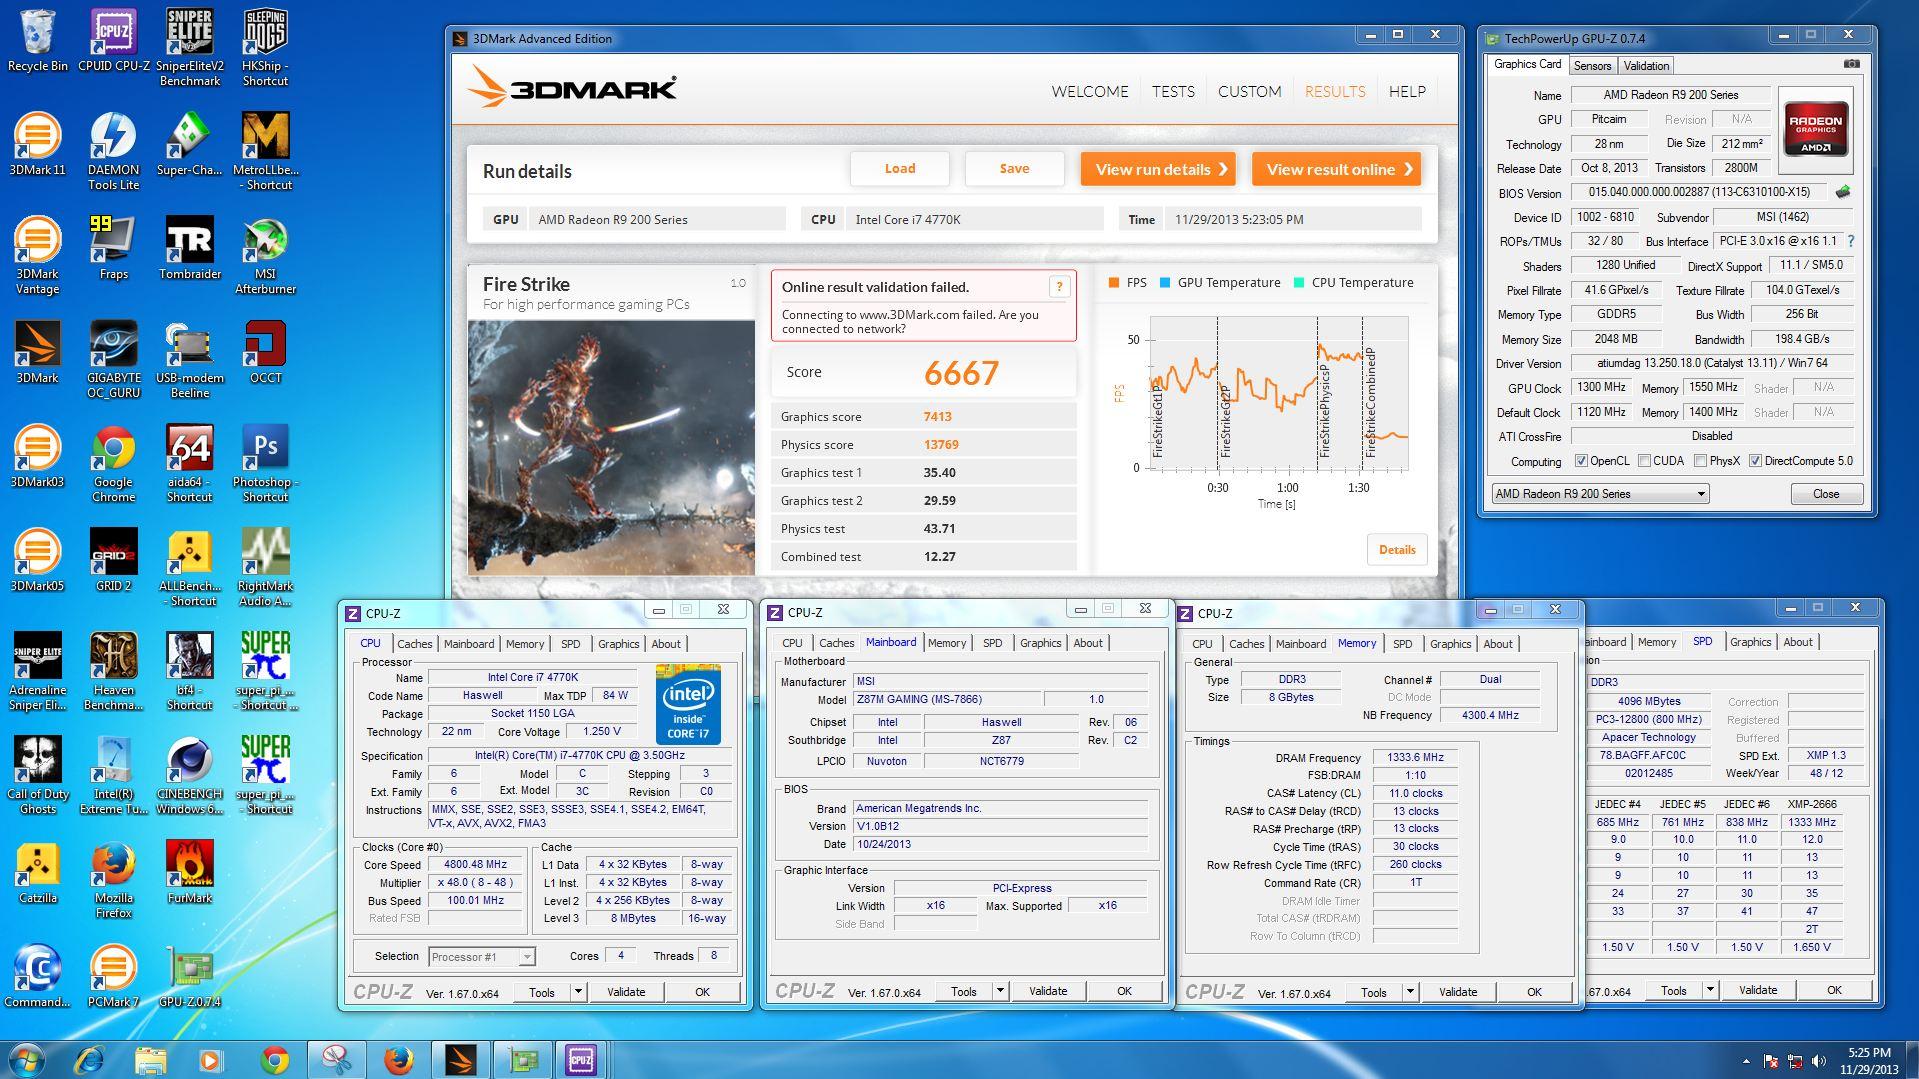Open the Recycle Bin desktop icon
The height and width of the screenshot is (1079, 1919).
point(37,40)
